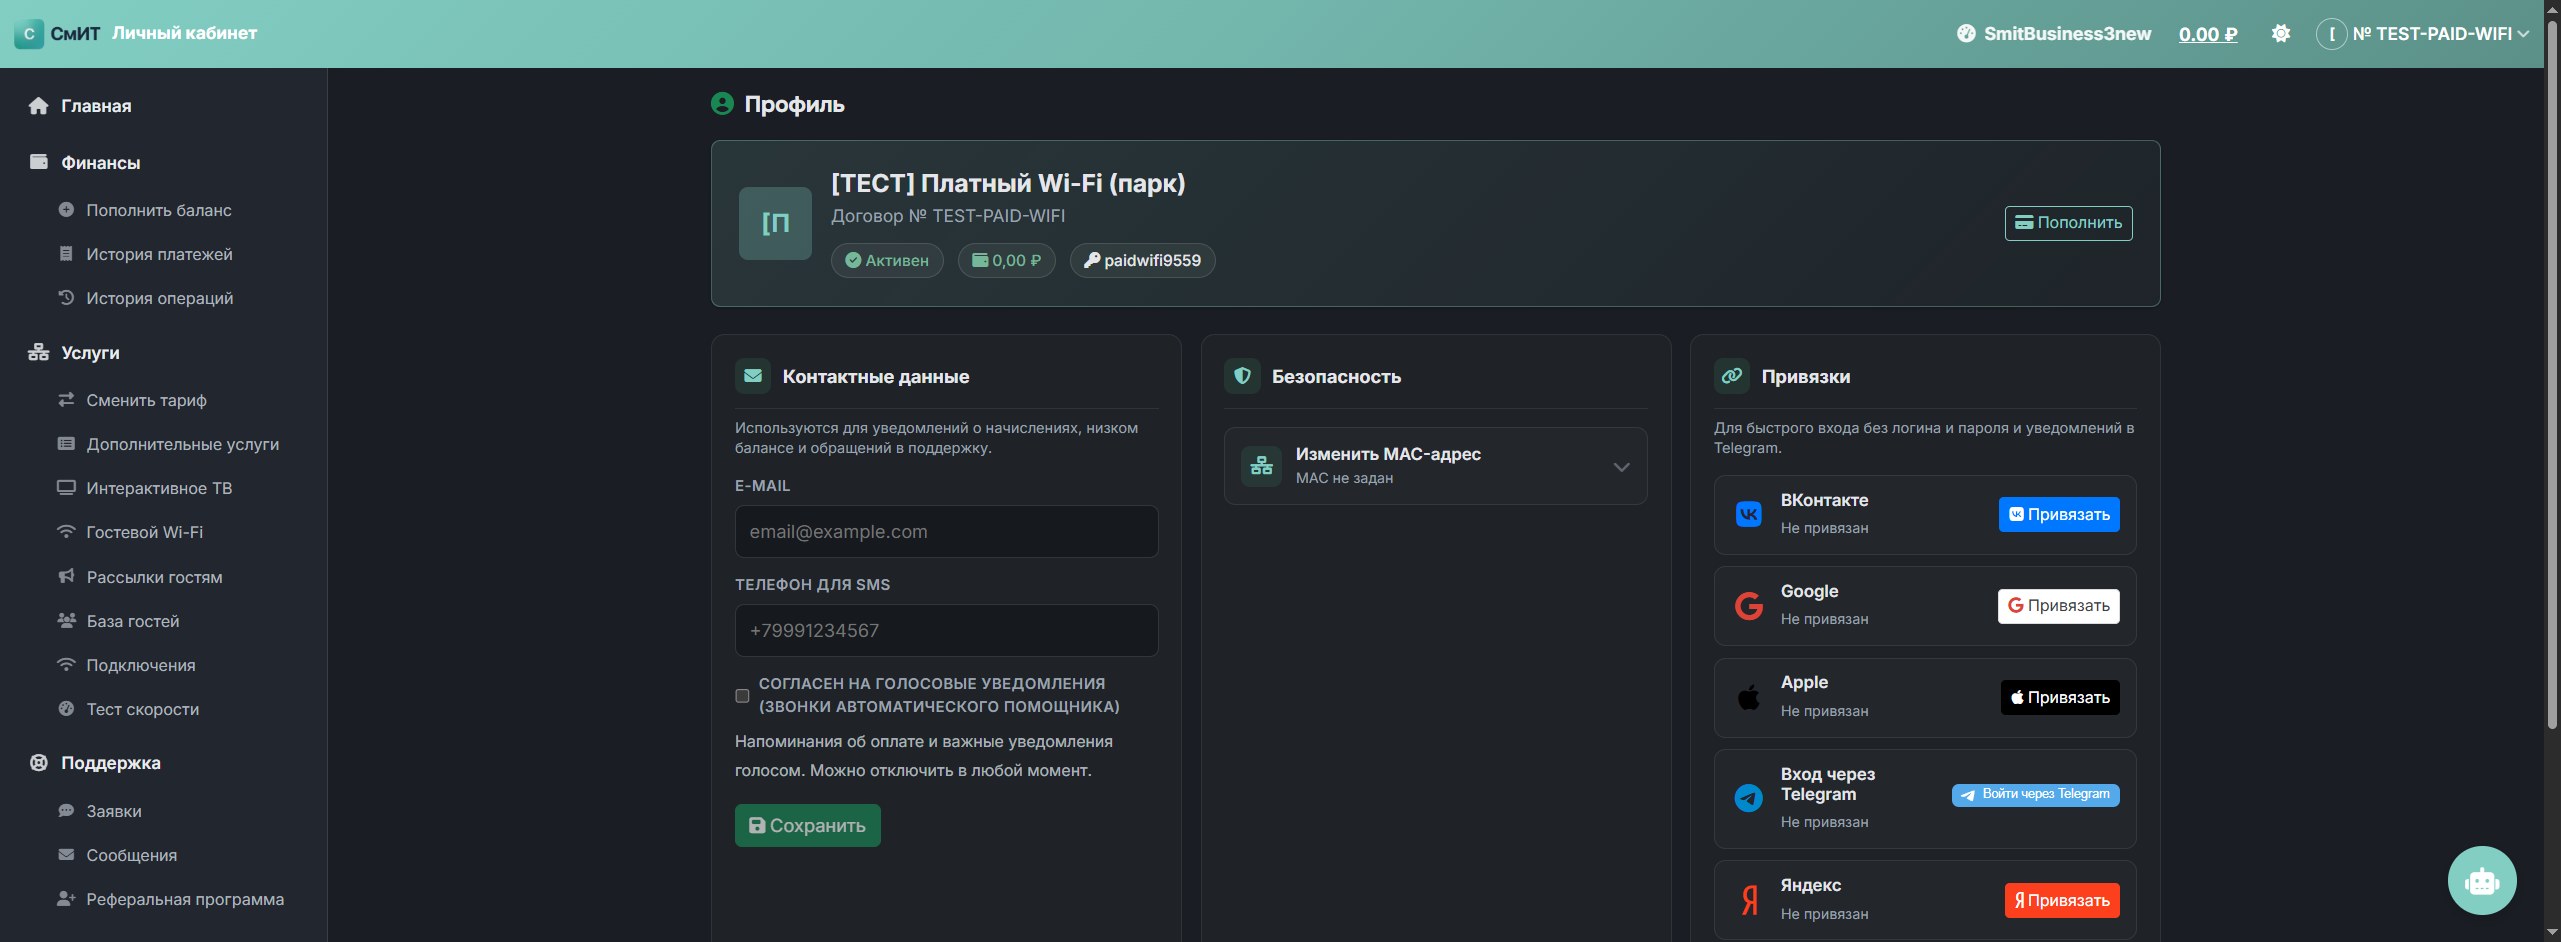Click the envelope icon in Контактные данные

click(753, 376)
